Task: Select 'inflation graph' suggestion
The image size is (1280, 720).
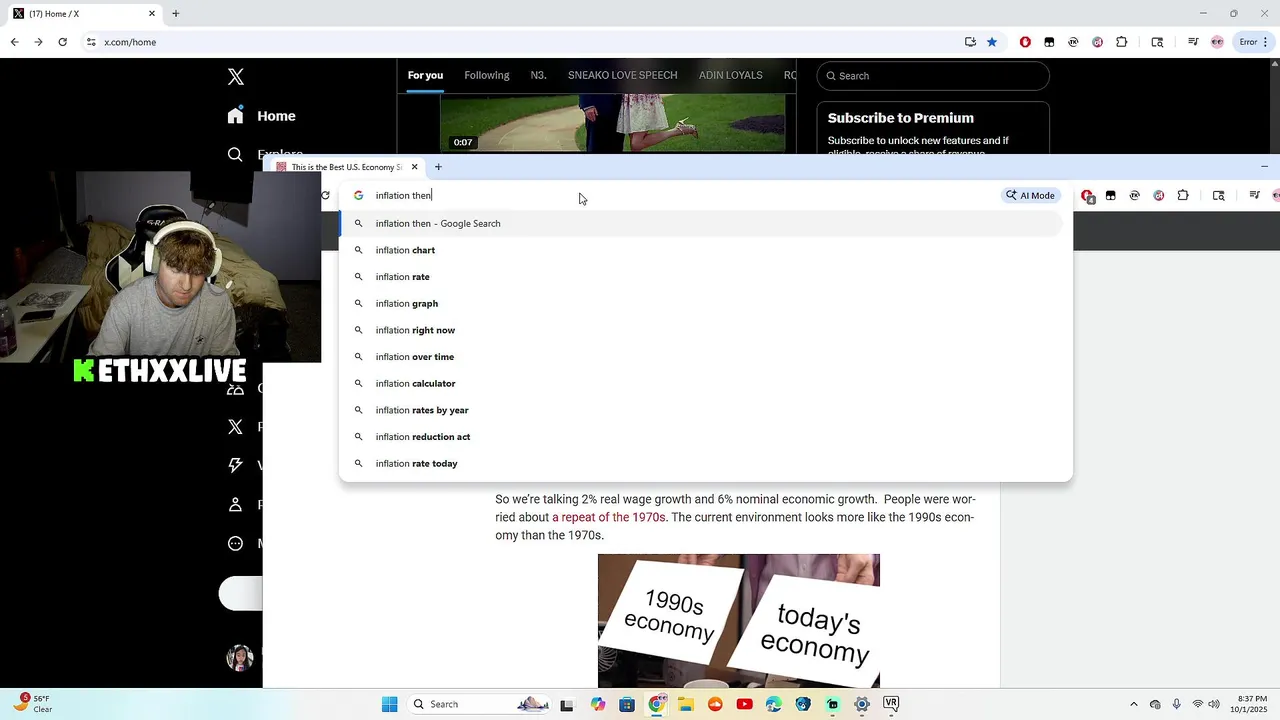Action: pos(700,303)
